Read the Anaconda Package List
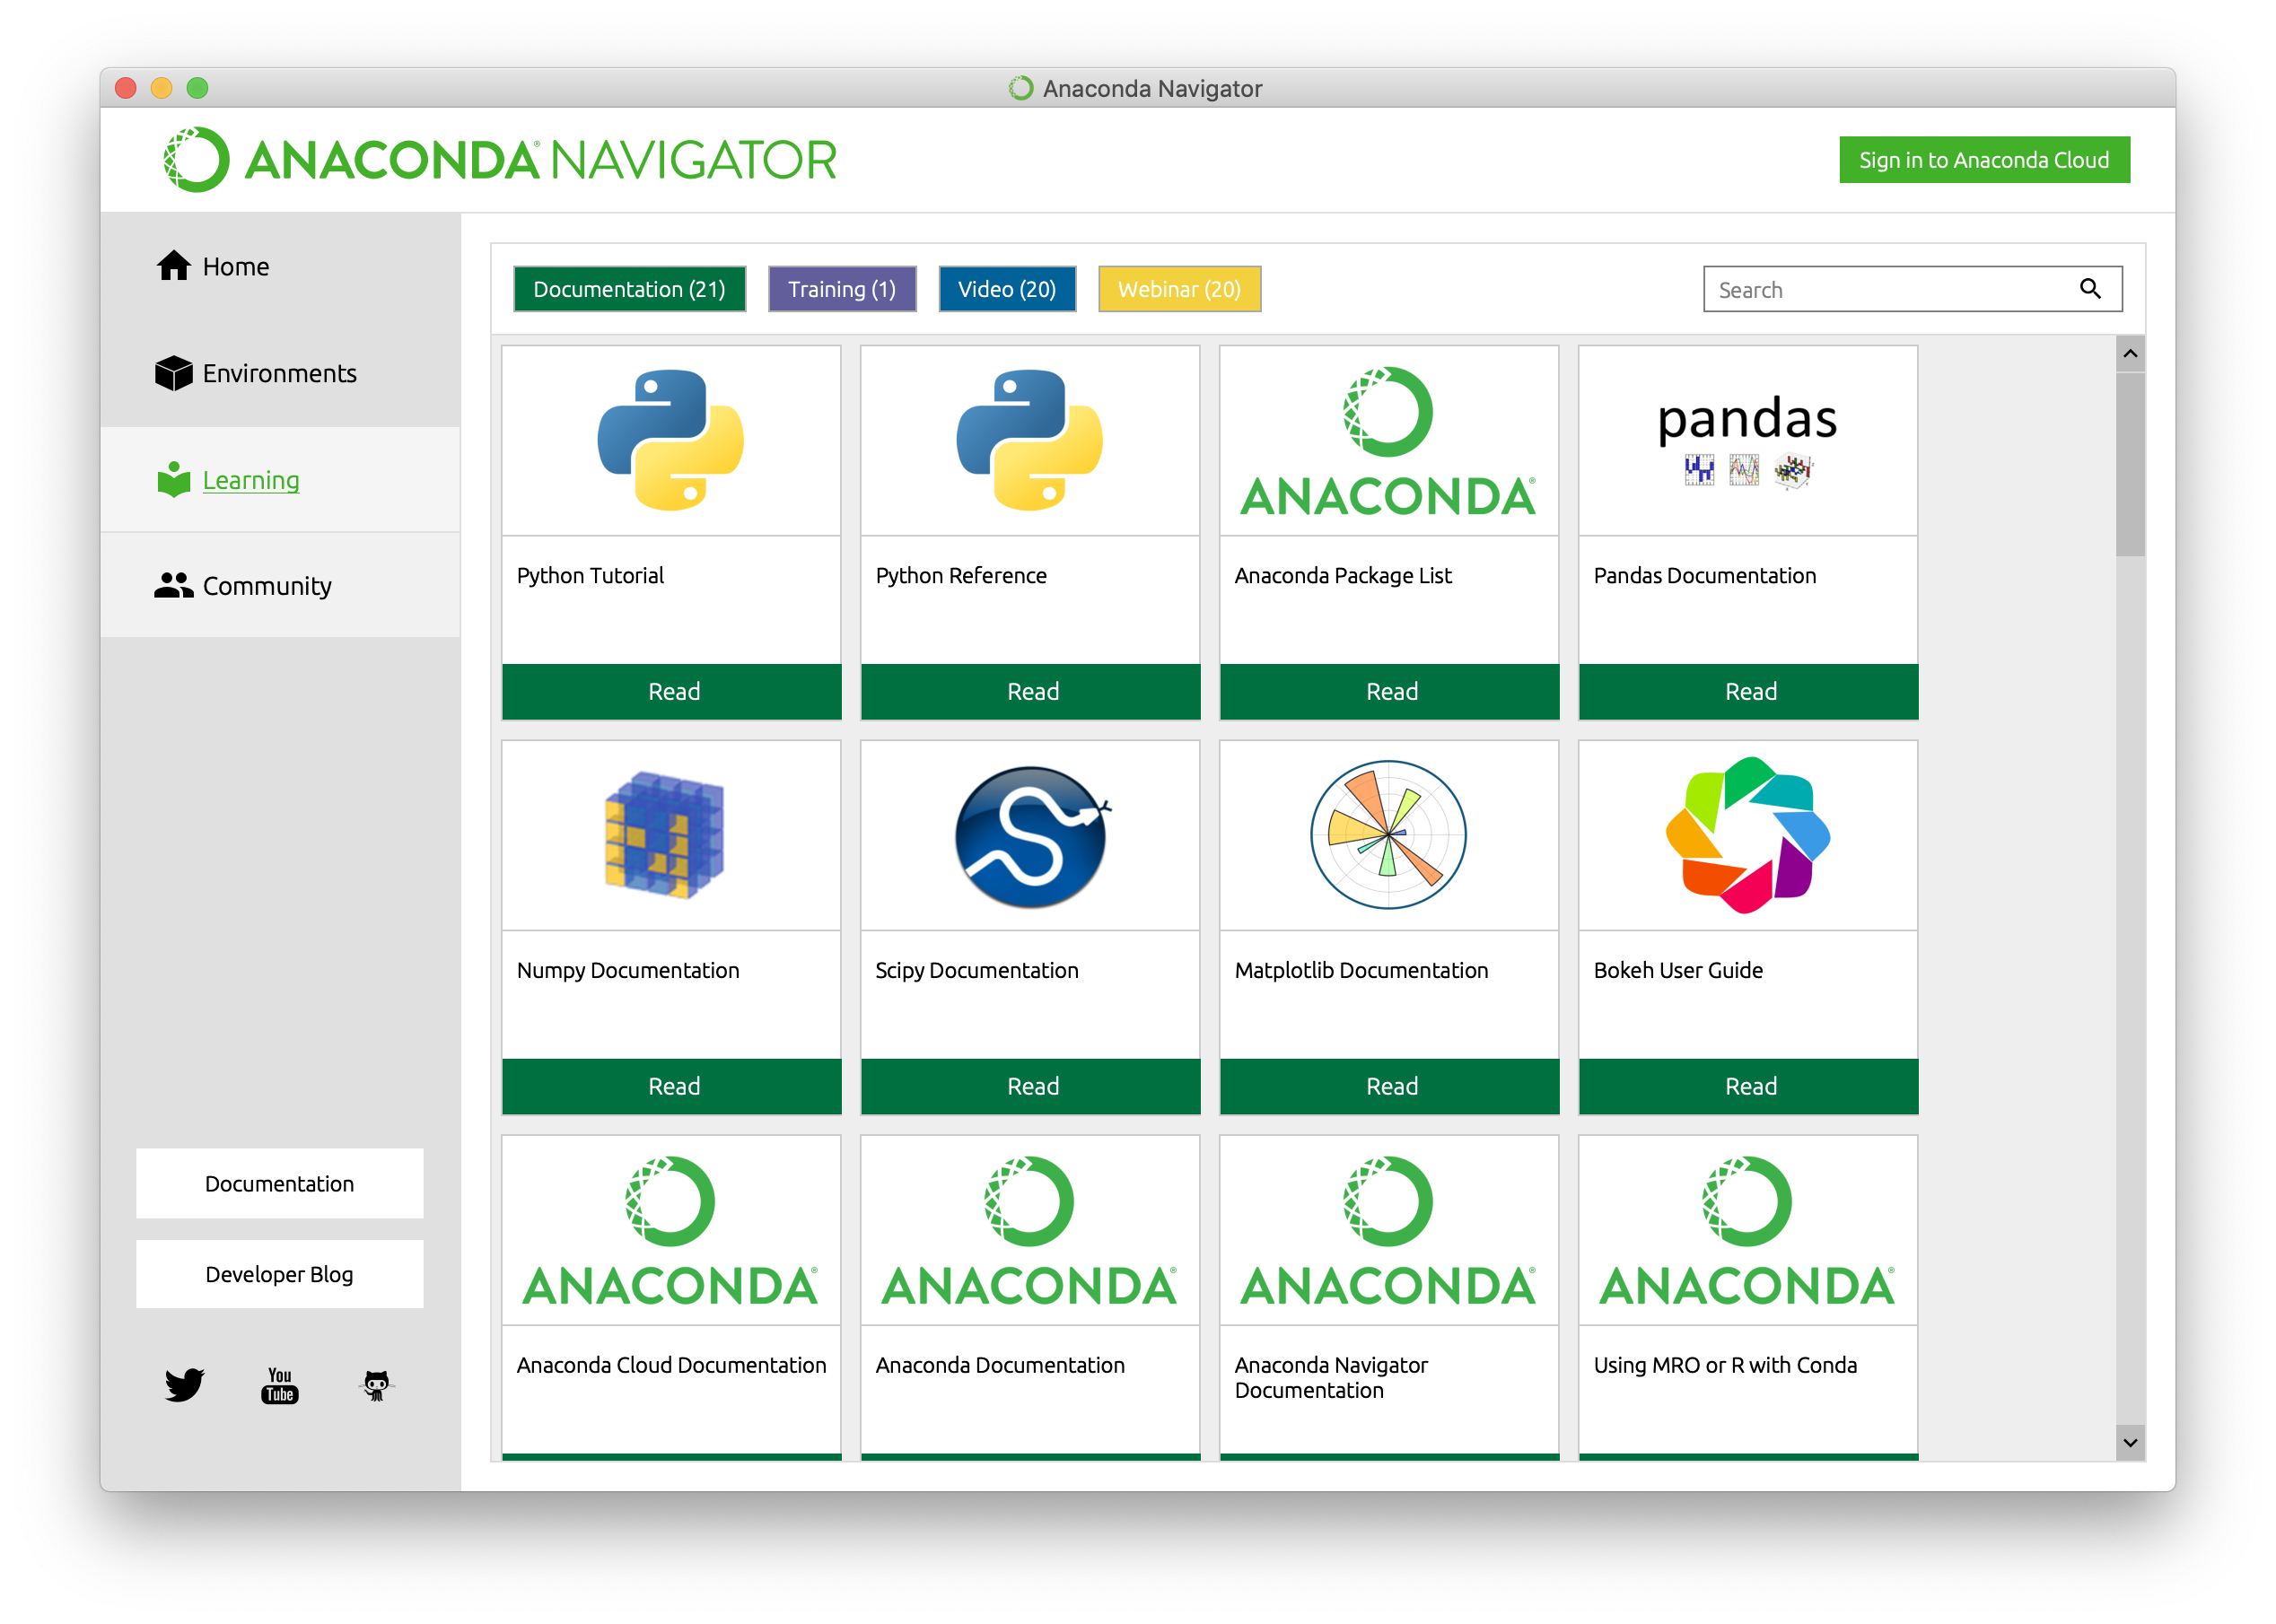This screenshot has height=1624, width=2276. click(x=1390, y=691)
